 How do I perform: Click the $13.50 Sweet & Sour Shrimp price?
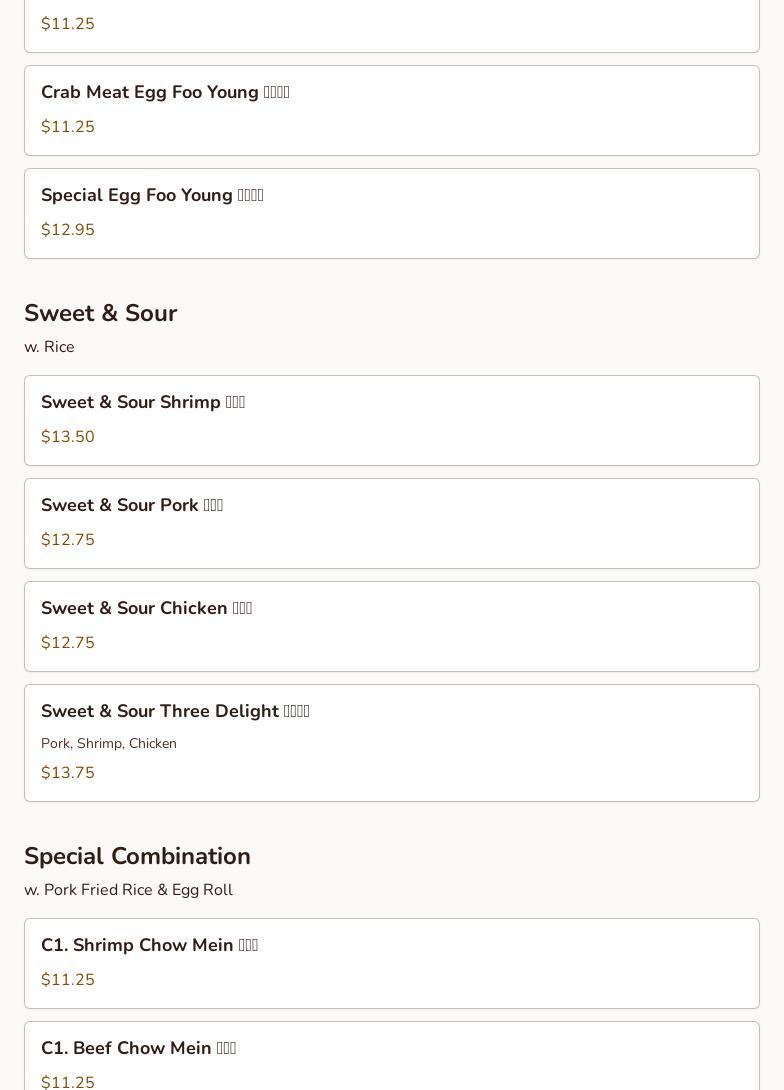[68, 437]
